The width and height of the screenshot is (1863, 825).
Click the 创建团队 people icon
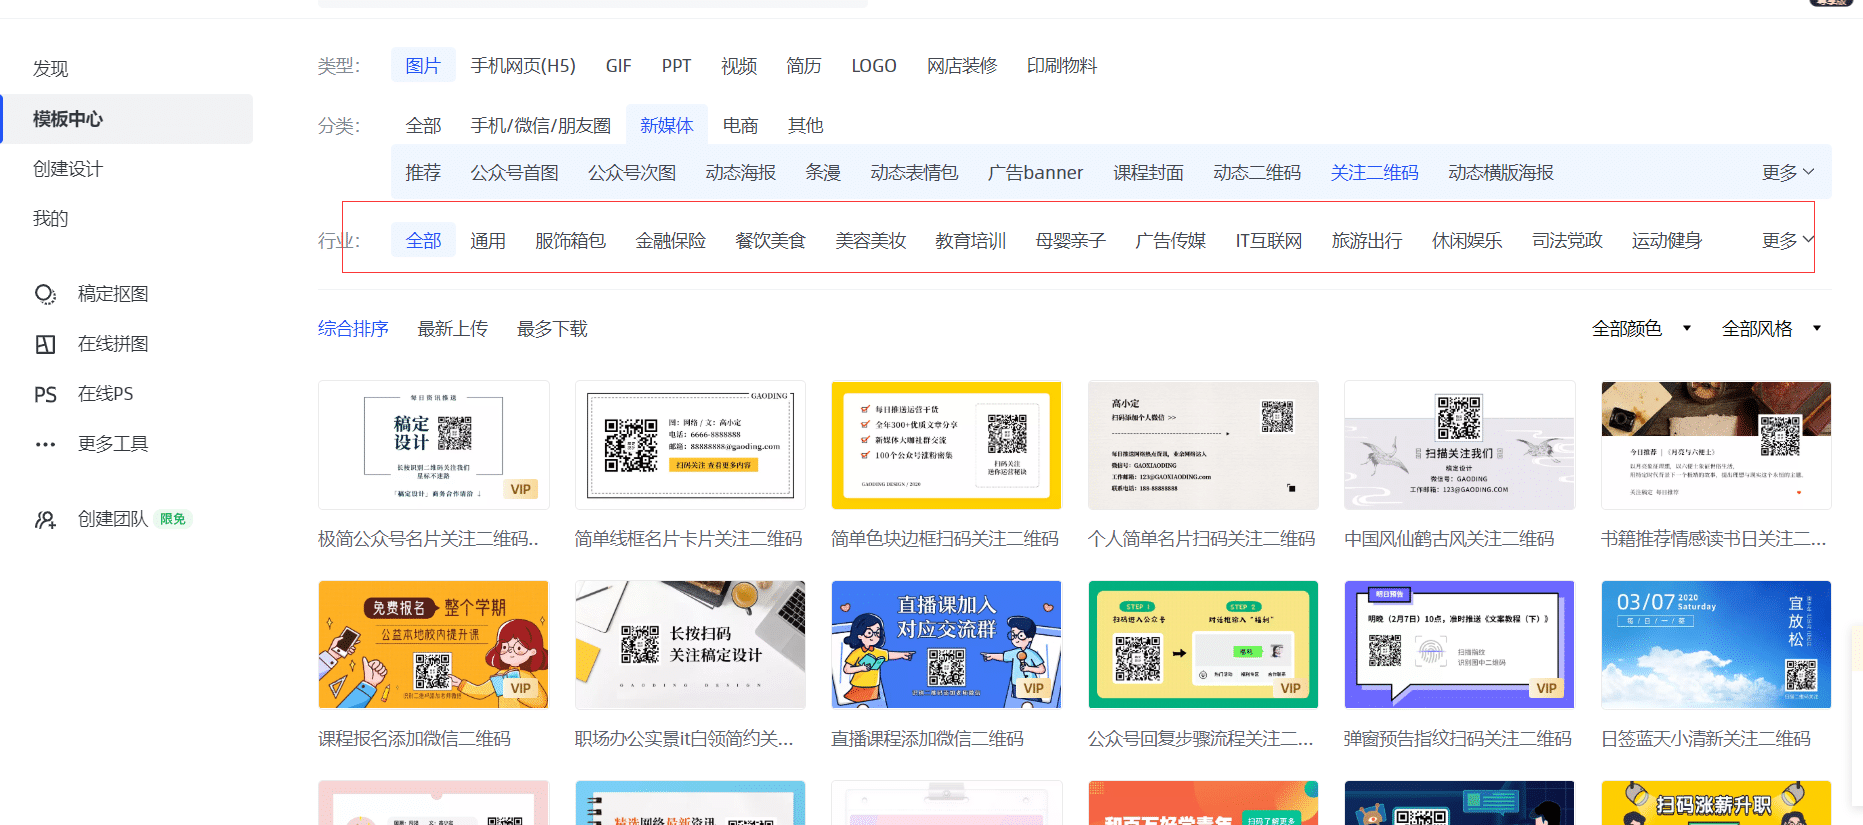point(45,519)
